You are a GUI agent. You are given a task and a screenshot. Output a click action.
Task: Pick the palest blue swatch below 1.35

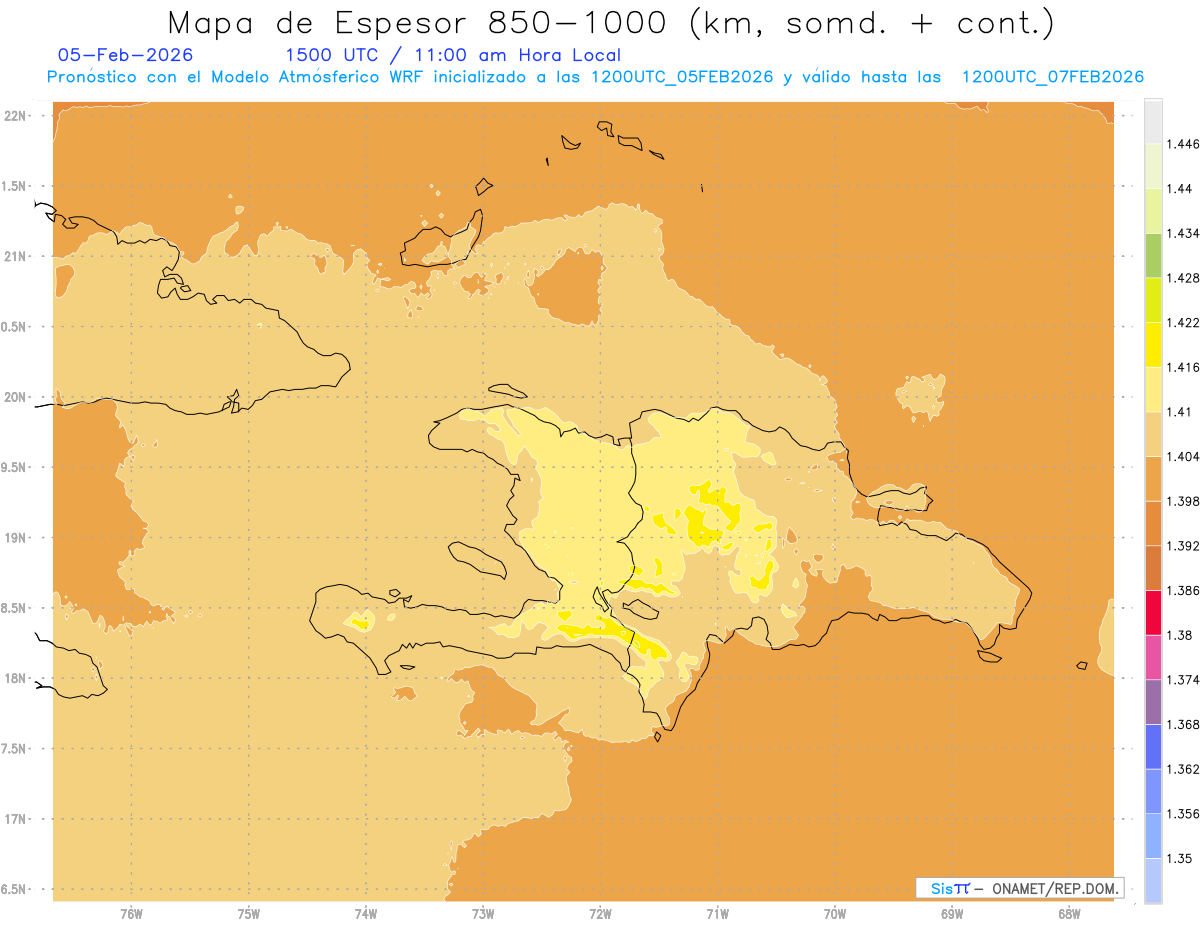click(1153, 880)
